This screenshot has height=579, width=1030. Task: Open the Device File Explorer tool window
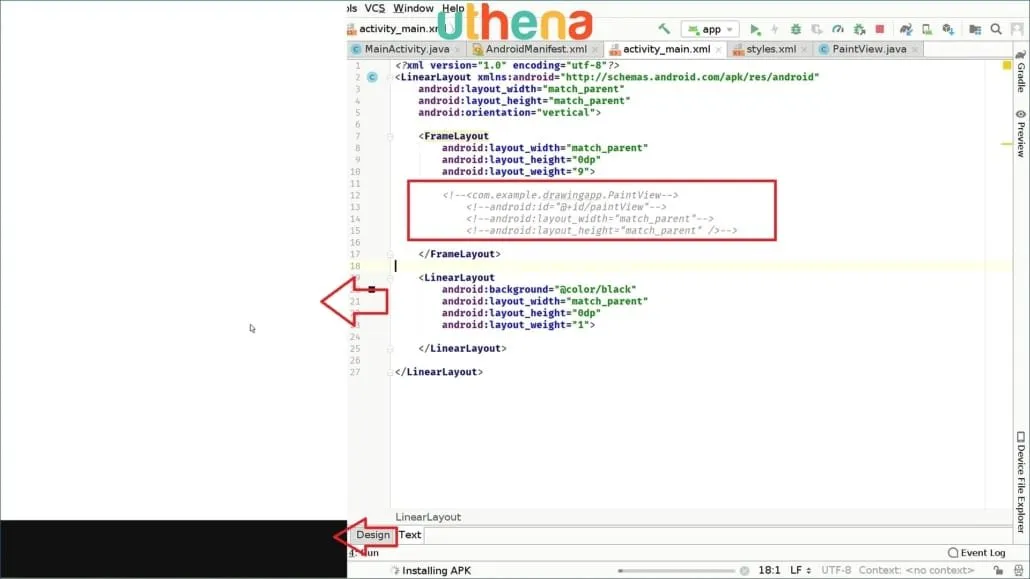(1021, 482)
